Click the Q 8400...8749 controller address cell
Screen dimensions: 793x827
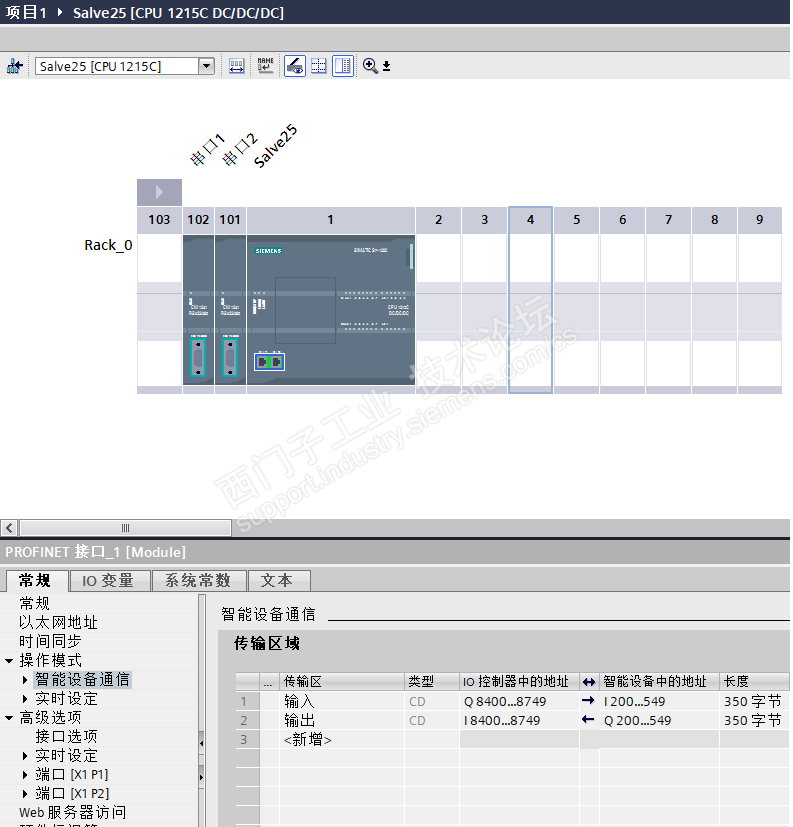tap(519, 701)
